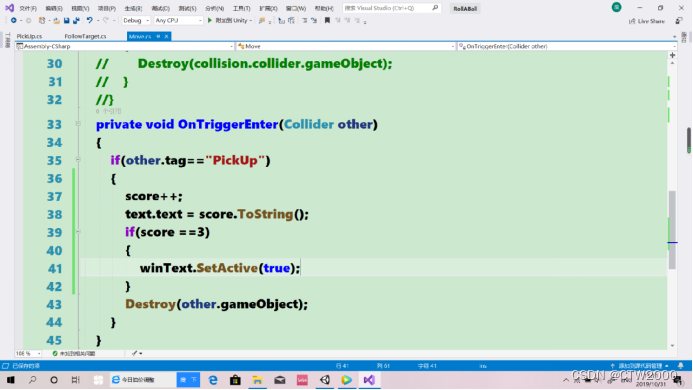Viewport: 693px width, 390px height.
Task: Click the Visual Studio logo icon
Action: tap(9, 8)
